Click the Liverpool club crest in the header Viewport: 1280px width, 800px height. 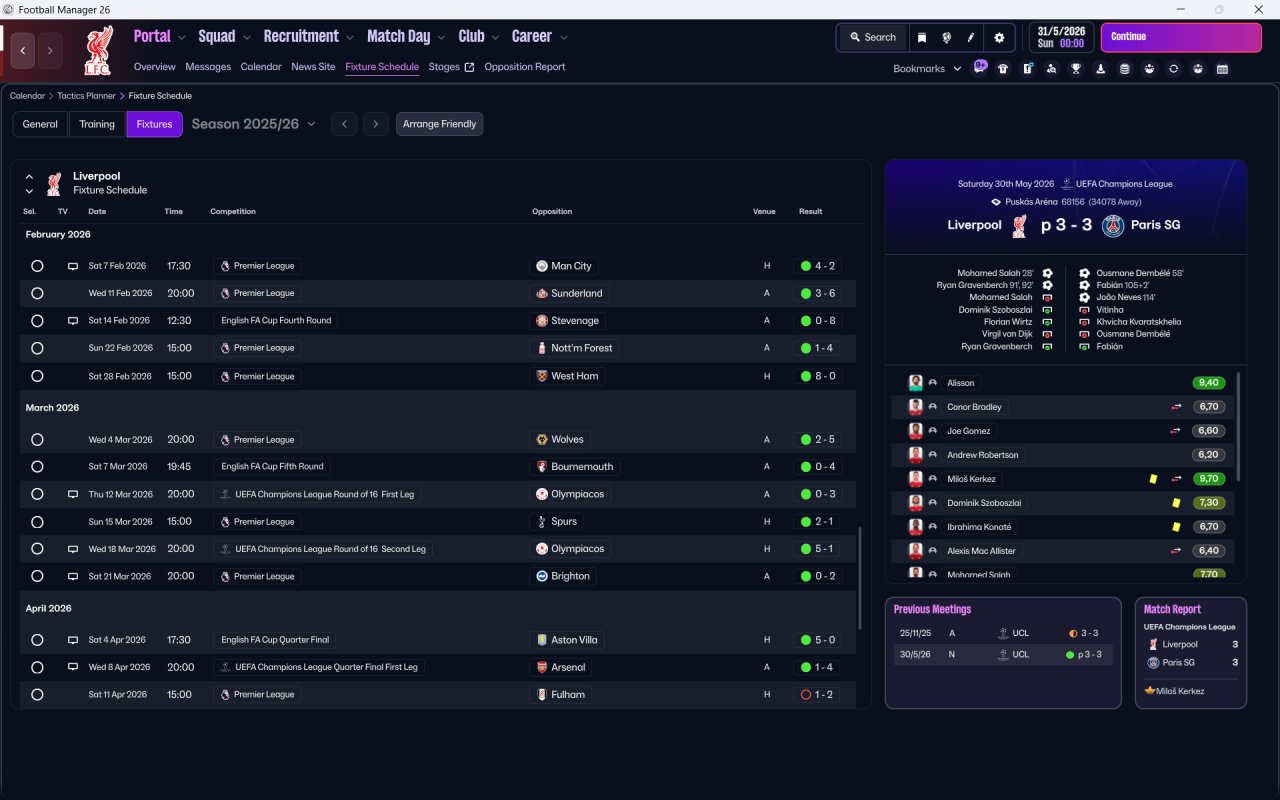point(97,52)
